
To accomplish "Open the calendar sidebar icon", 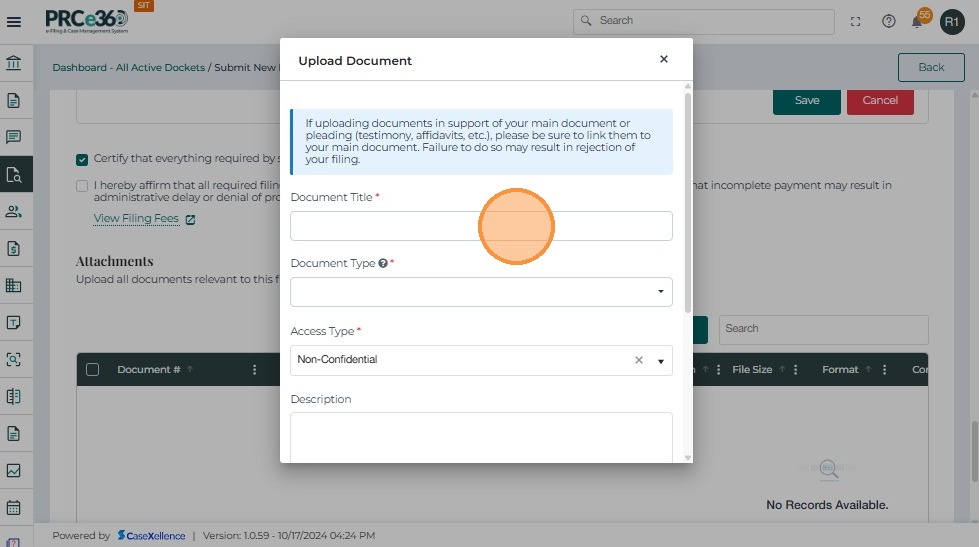I will [14, 507].
